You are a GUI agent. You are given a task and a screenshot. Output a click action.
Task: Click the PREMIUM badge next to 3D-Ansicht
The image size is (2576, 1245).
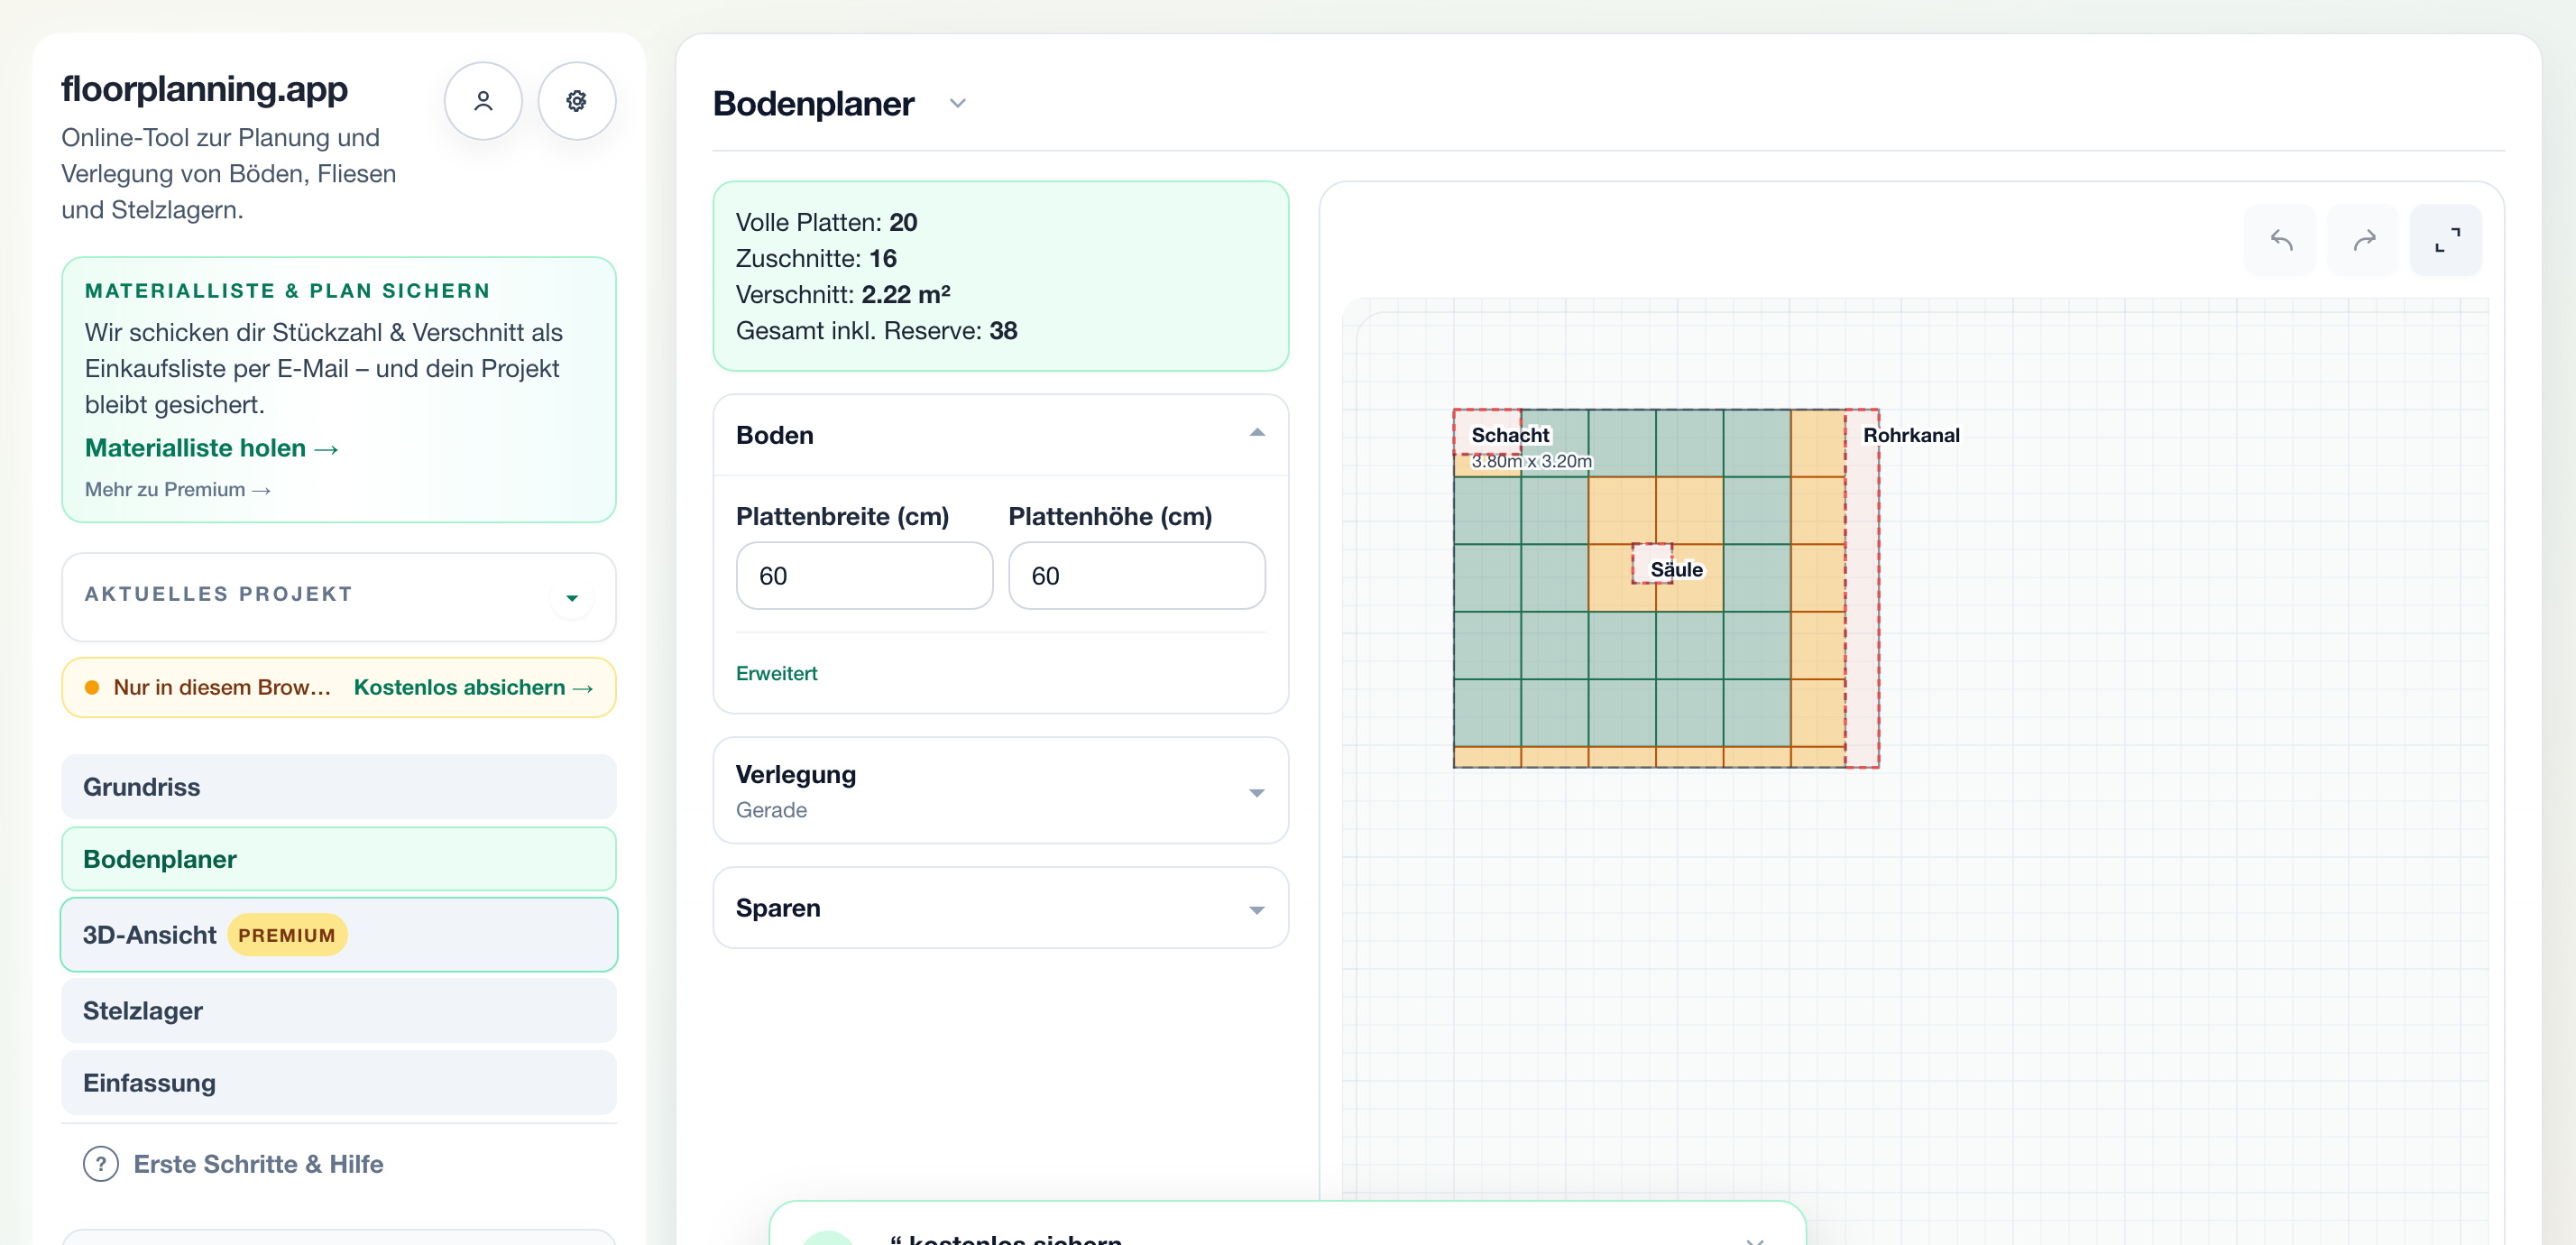287,935
